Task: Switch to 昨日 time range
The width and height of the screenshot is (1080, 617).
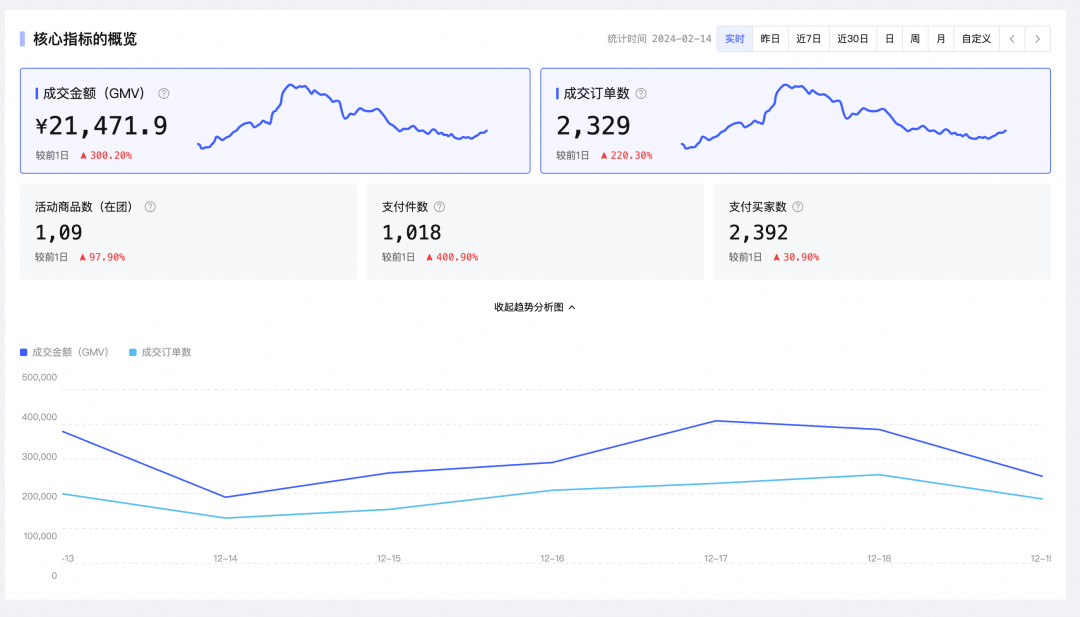Action: (770, 39)
